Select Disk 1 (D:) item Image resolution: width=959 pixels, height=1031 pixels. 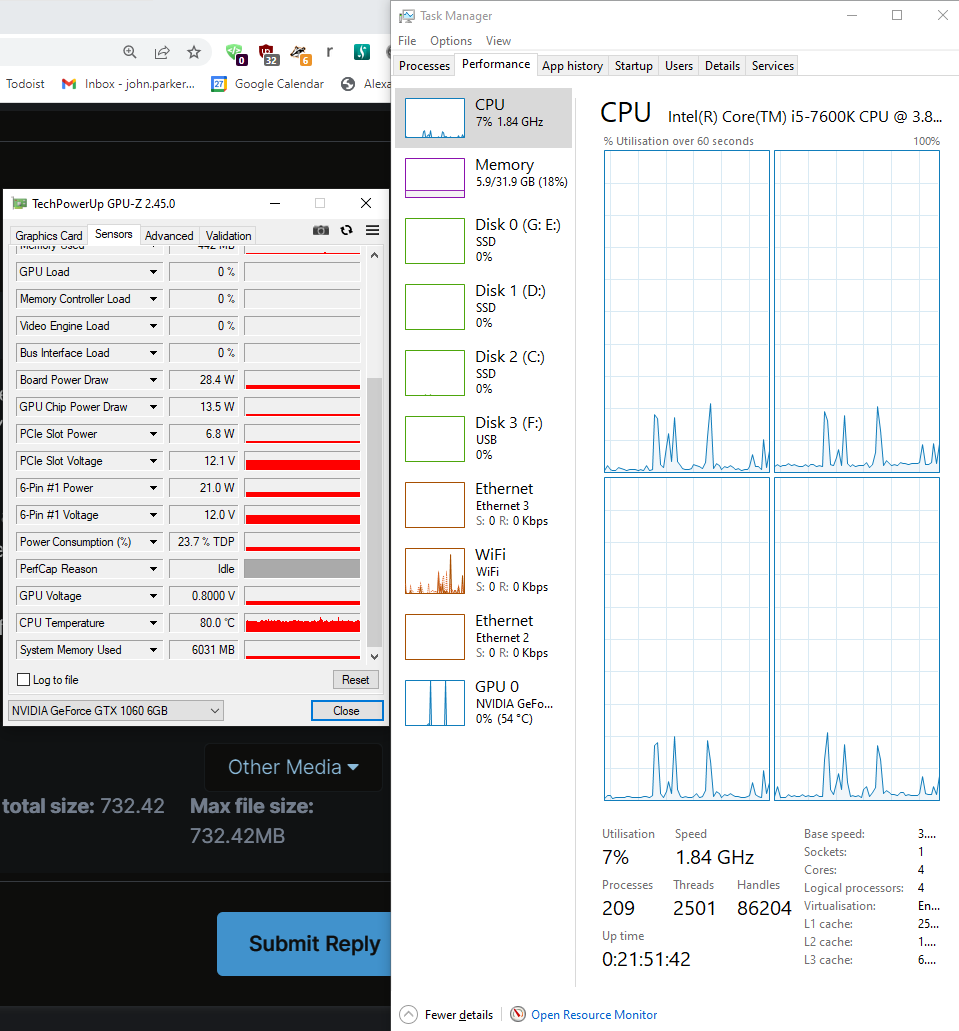(483, 306)
